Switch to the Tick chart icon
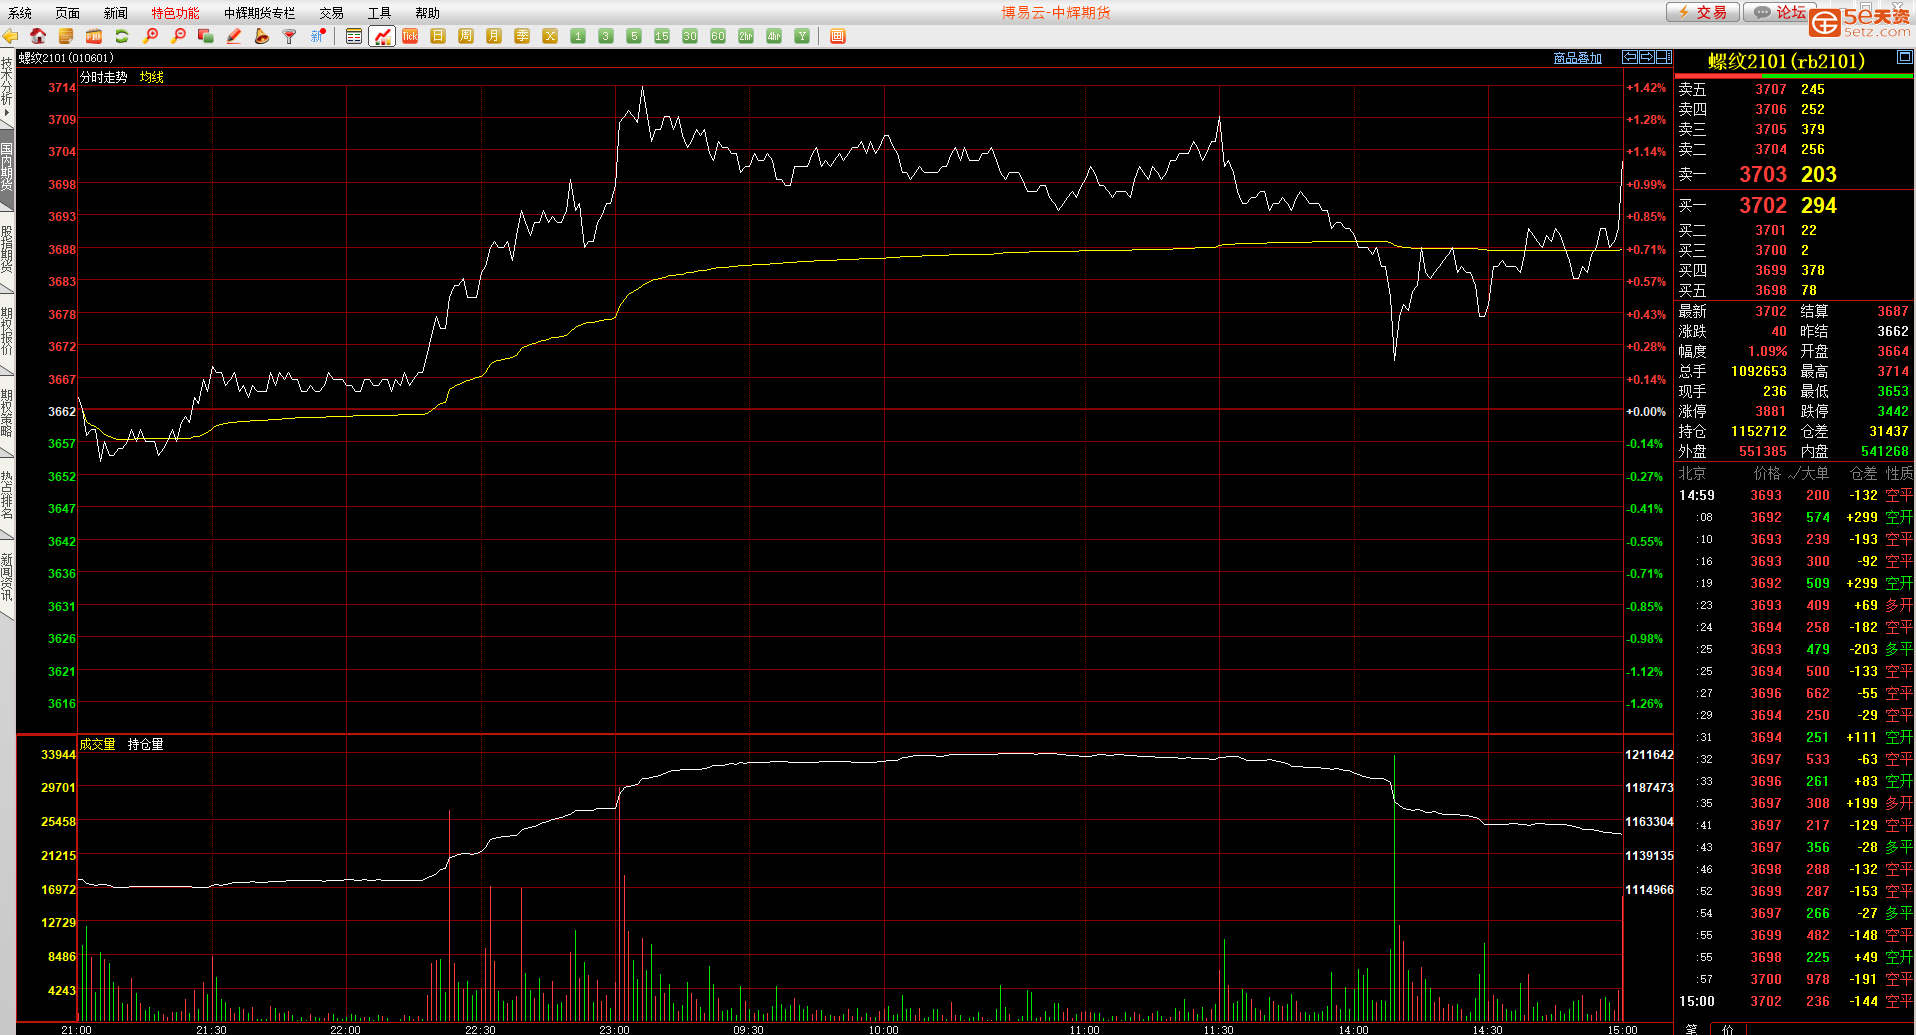 point(410,36)
